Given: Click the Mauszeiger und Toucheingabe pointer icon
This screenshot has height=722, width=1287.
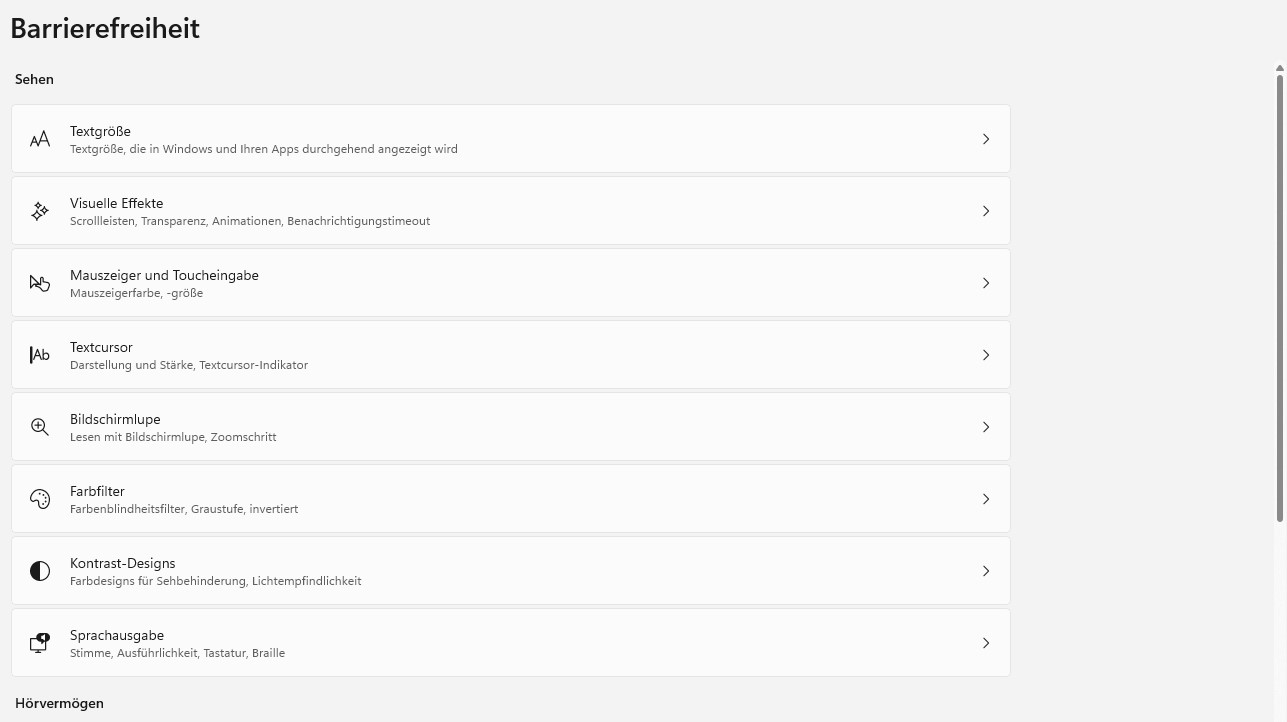Looking at the screenshot, I should click(x=40, y=283).
